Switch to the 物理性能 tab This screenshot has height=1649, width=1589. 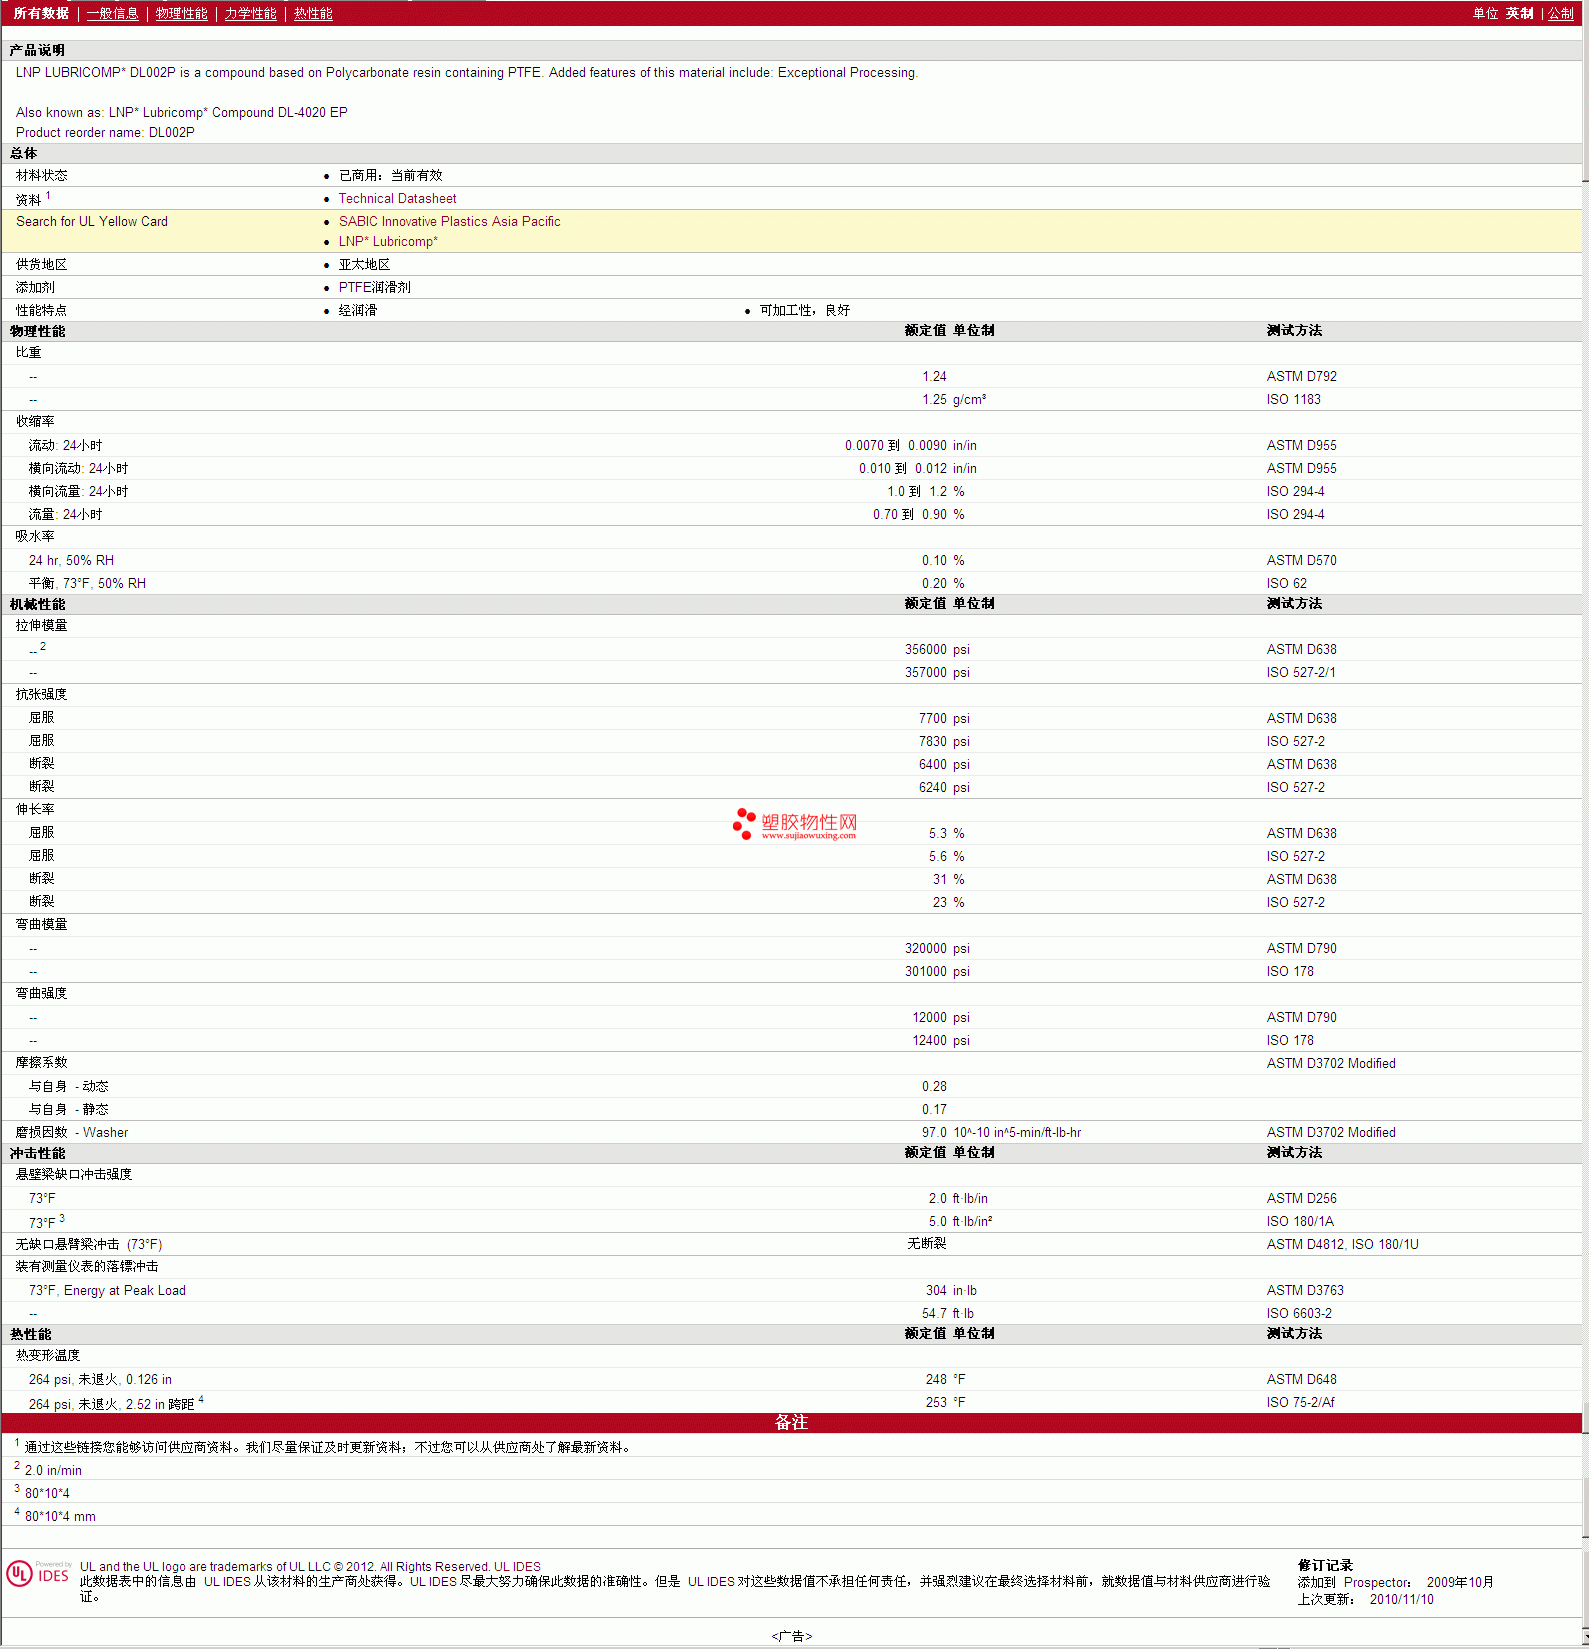tap(182, 13)
